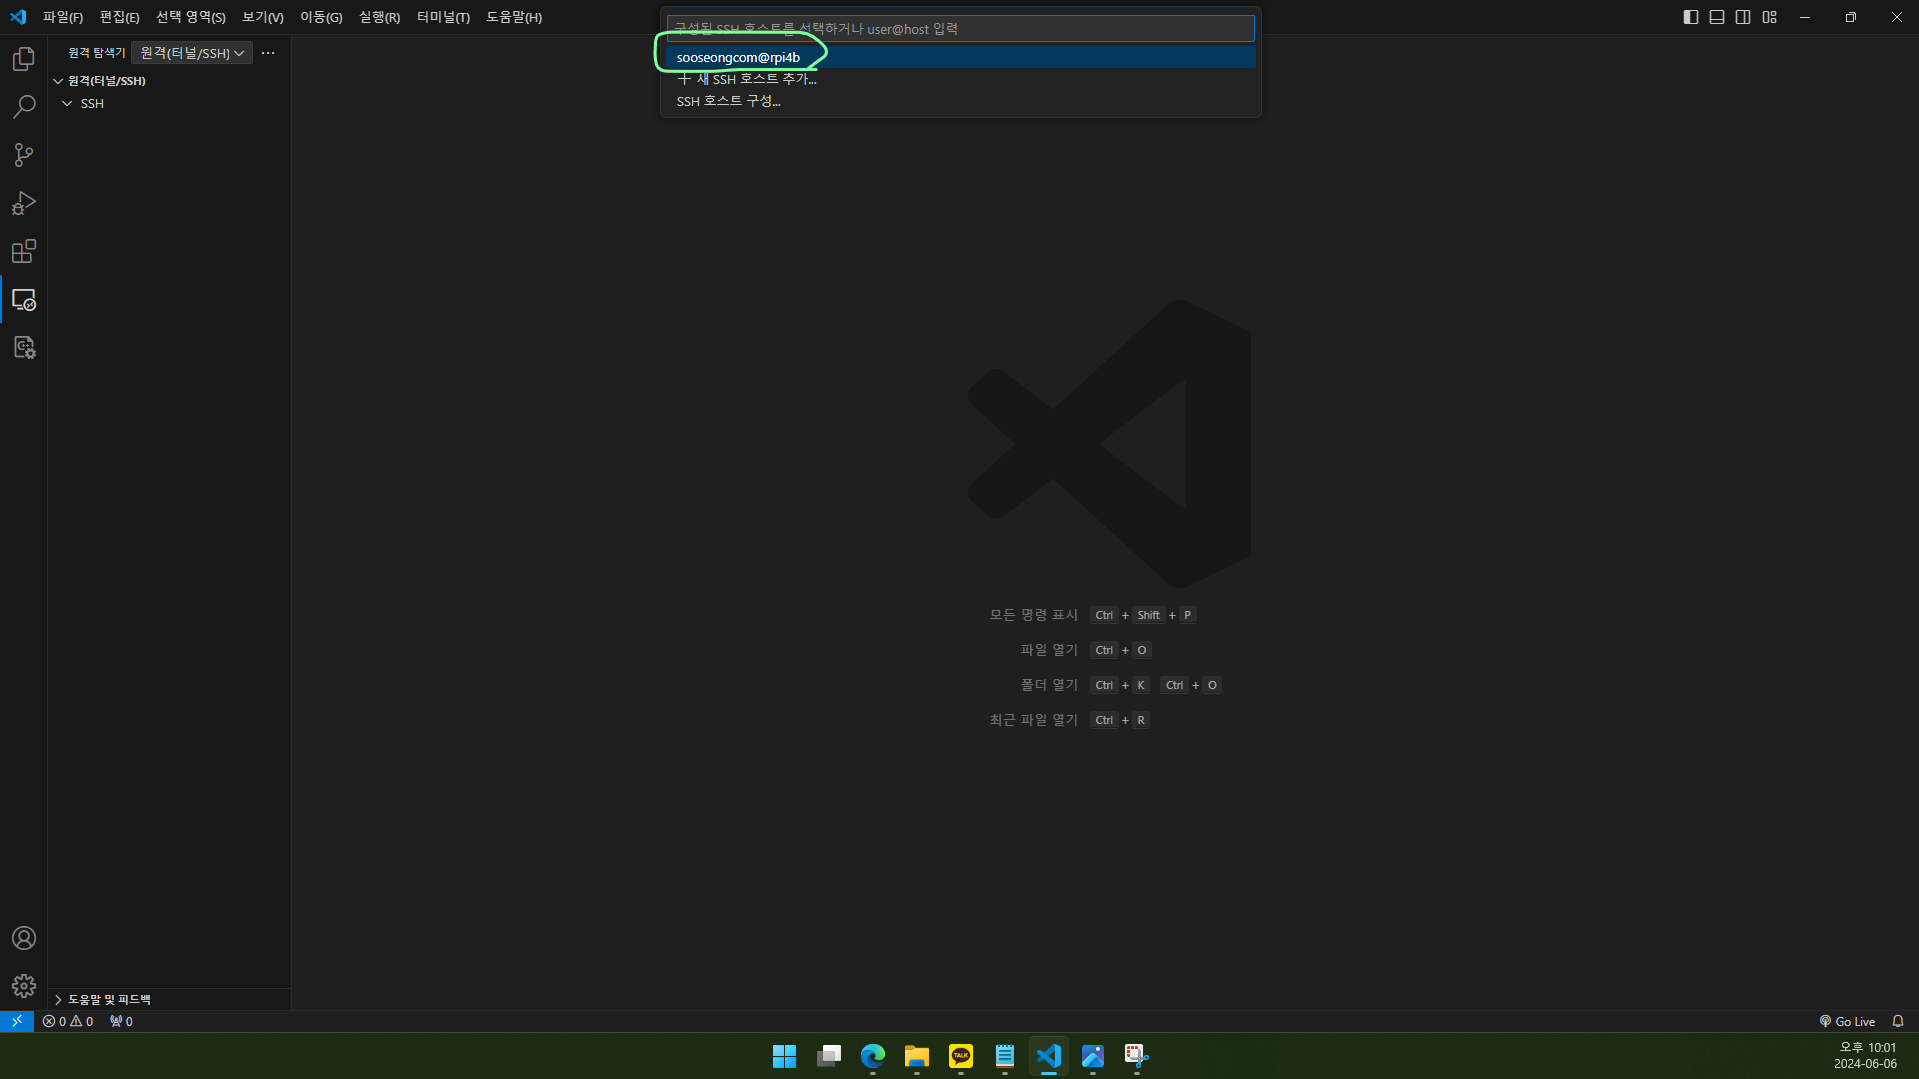Open the Extensions view
The image size is (1919, 1079).
click(x=24, y=251)
